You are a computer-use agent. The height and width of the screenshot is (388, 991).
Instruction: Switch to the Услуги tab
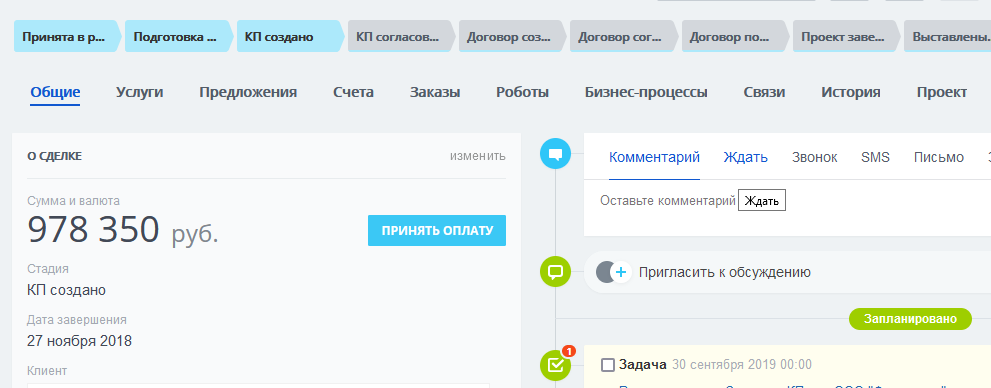(140, 92)
